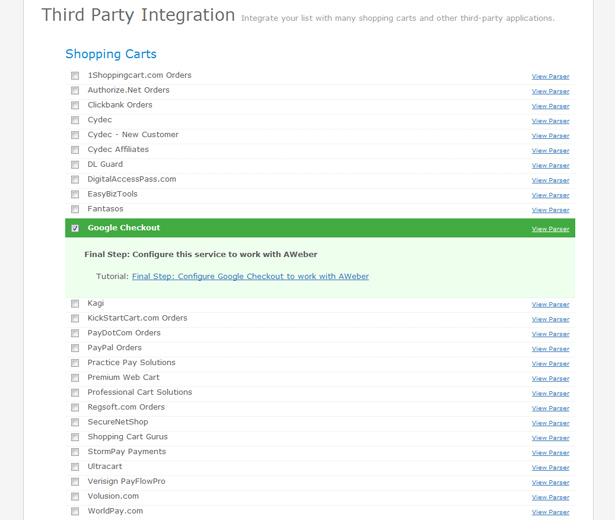615x520 pixels.
Task: Toggle Practice Pay Solutions checkbox
Action: (x=75, y=363)
